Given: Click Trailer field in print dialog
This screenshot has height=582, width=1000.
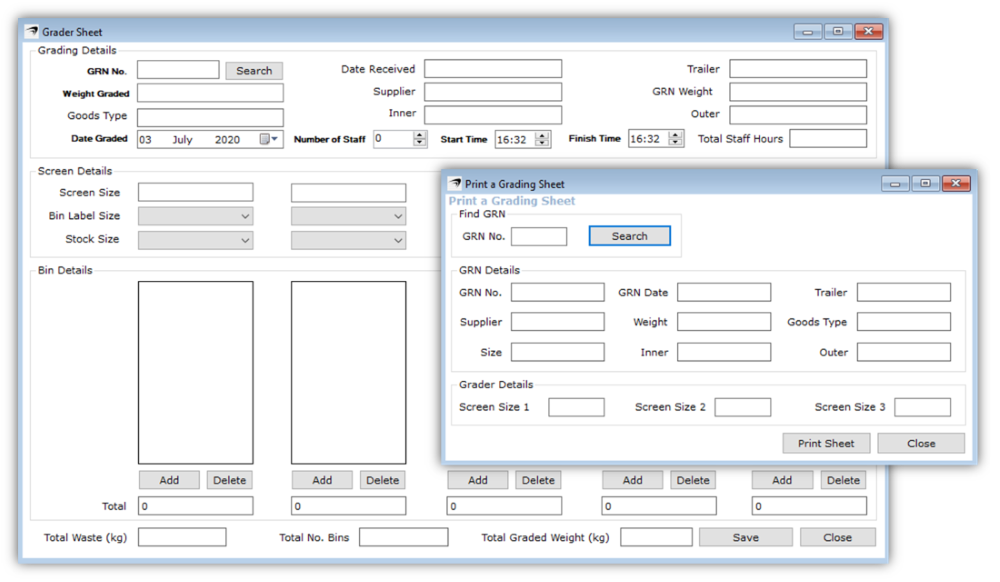Looking at the screenshot, I should point(904,293).
